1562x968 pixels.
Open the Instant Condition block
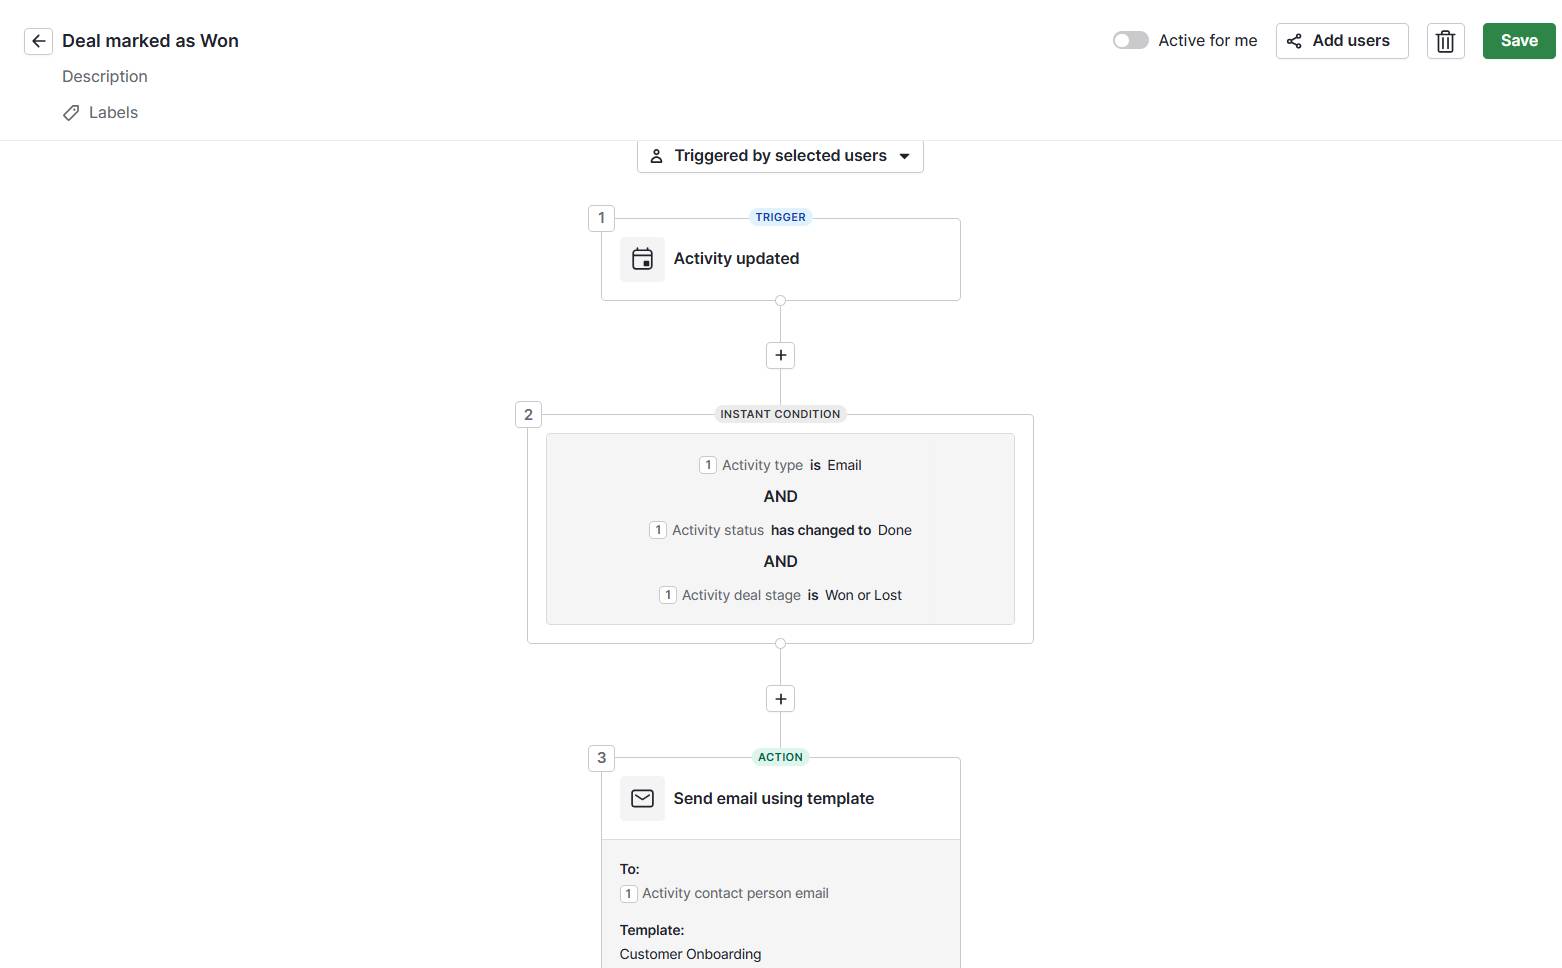[780, 415]
